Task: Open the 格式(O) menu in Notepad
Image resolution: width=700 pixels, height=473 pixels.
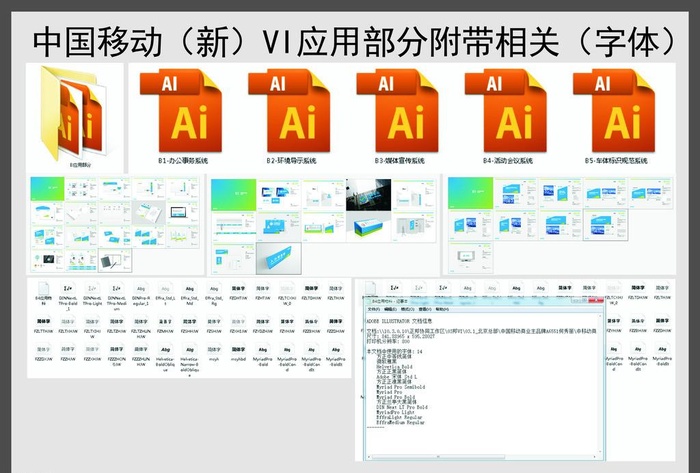Action: click(x=407, y=309)
